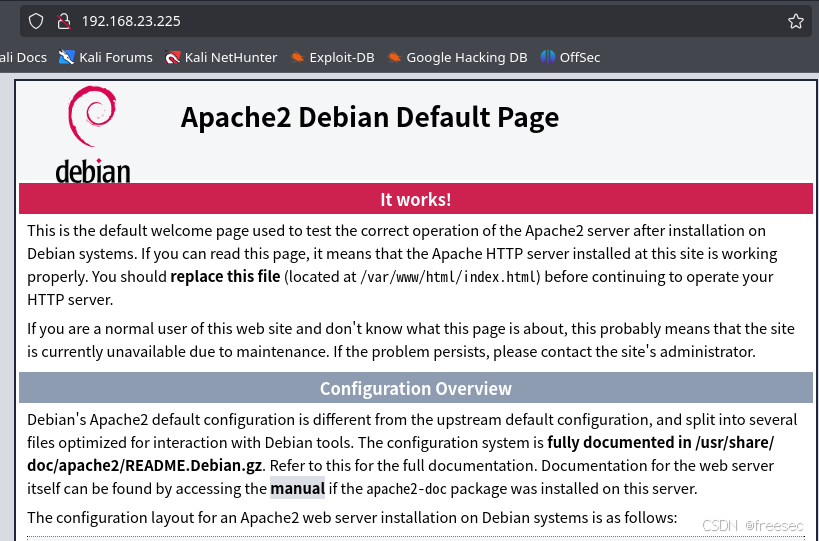This screenshot has width=819, height=541.
Task: Click the Exploit-DB bookmark icon
Action: [x=297, y=57]
